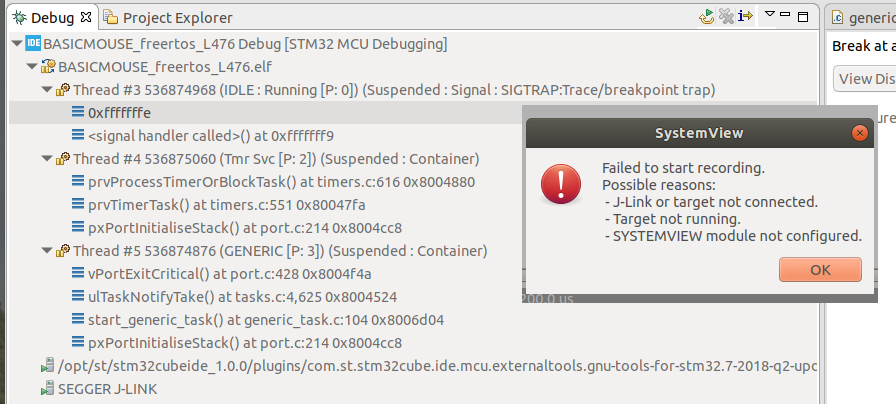Click the remove all terminated launches icon
This screenshot has width=896, height=404.
click(726, 17)
